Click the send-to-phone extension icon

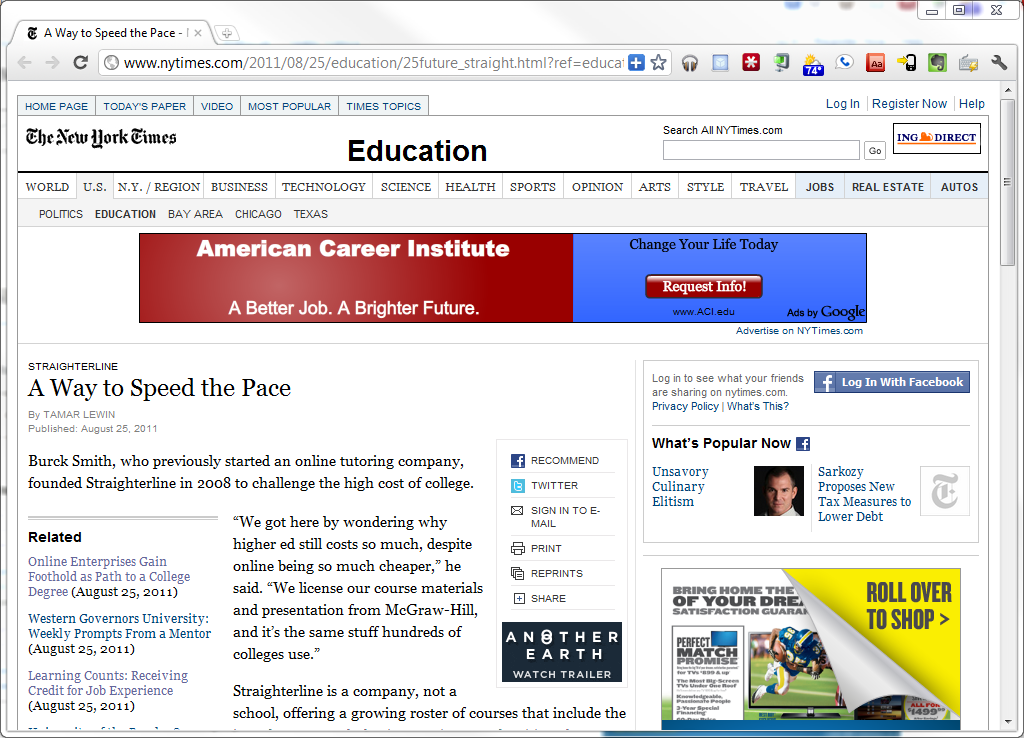906,63
